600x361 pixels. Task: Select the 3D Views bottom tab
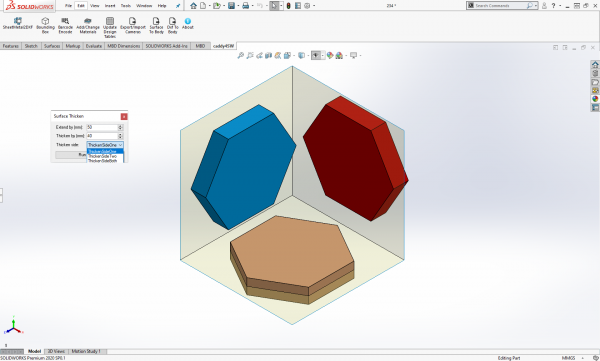click(56, 351)
